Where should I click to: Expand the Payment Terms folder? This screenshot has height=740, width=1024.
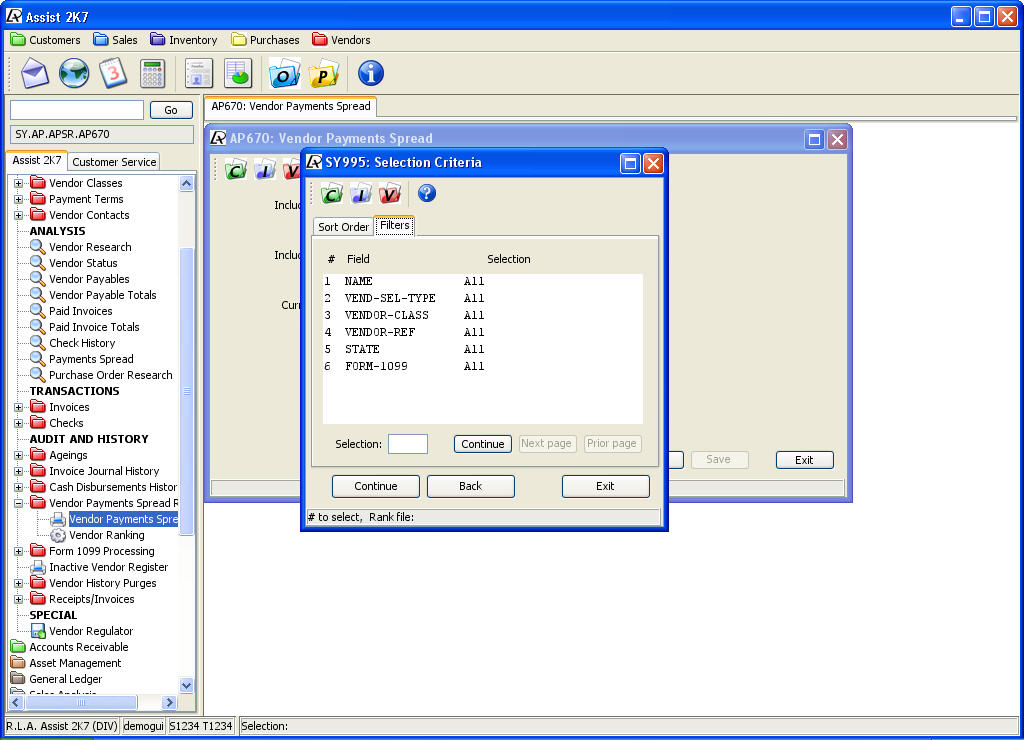pos(18,199)
